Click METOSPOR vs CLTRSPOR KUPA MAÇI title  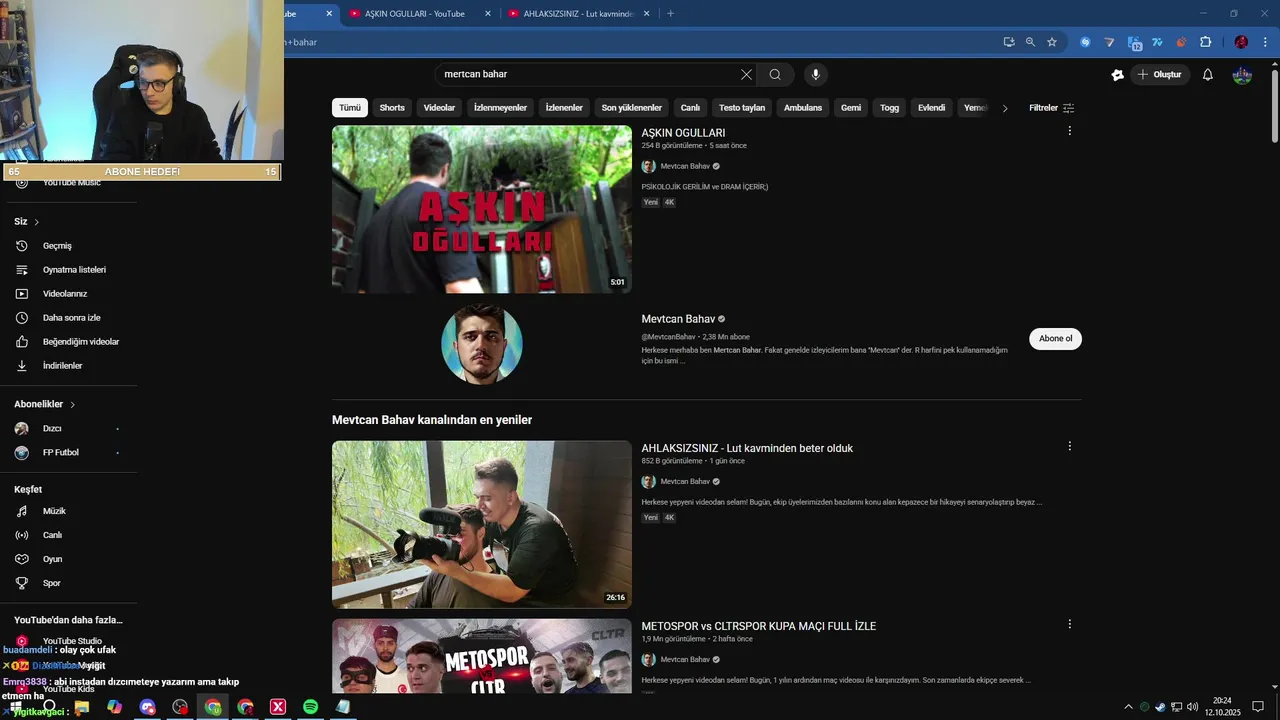[758, 626]
